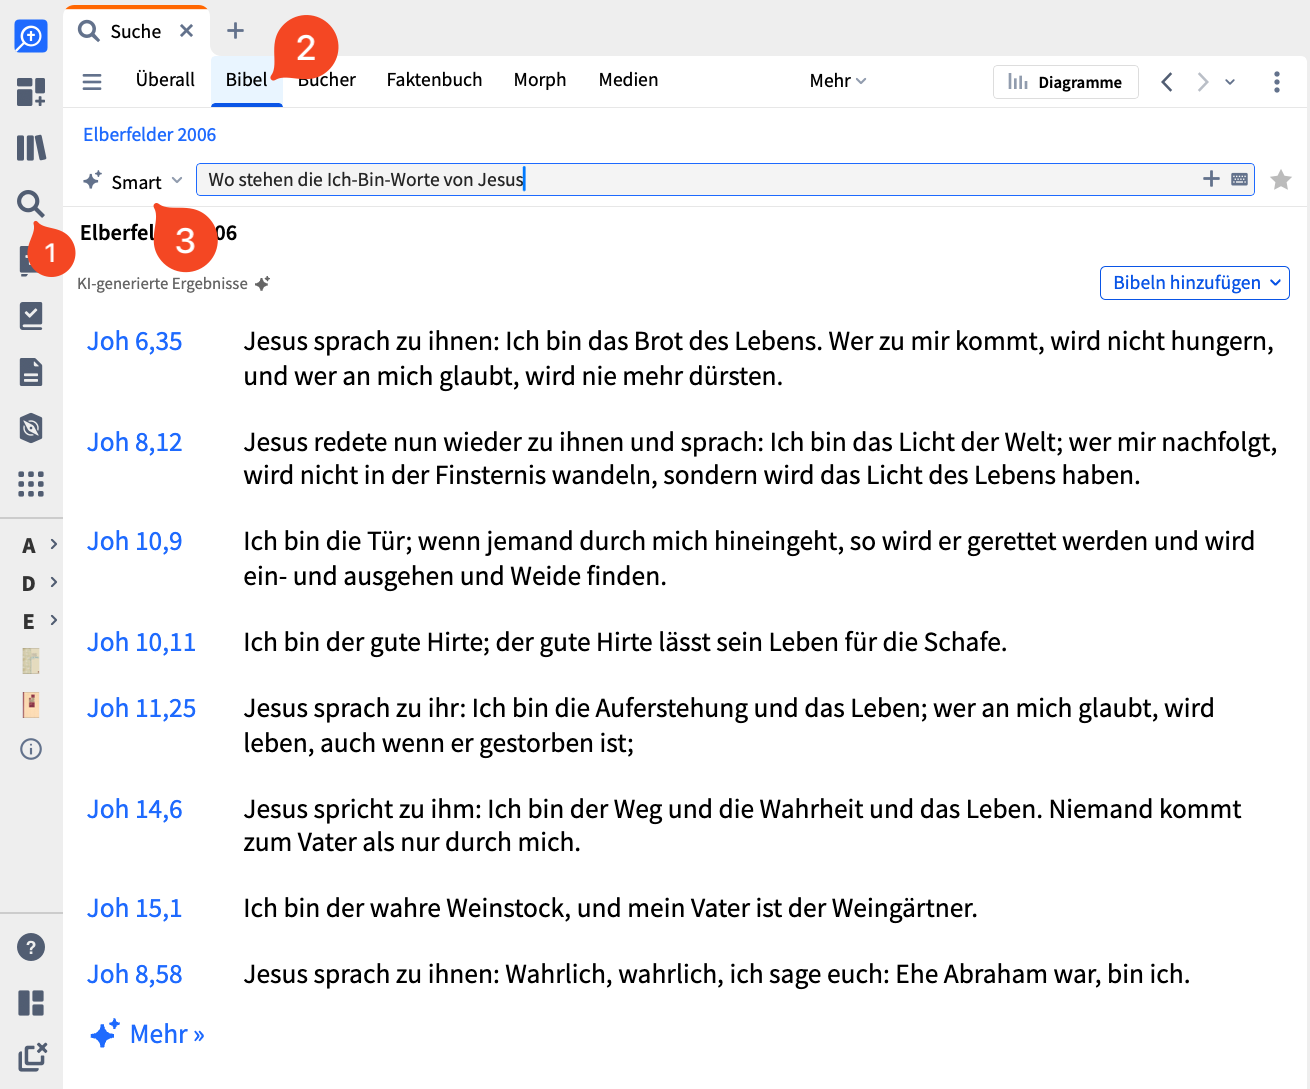
Task: Click the blue assistant icon at sidebar top
Action: click(x=31, y=37)
